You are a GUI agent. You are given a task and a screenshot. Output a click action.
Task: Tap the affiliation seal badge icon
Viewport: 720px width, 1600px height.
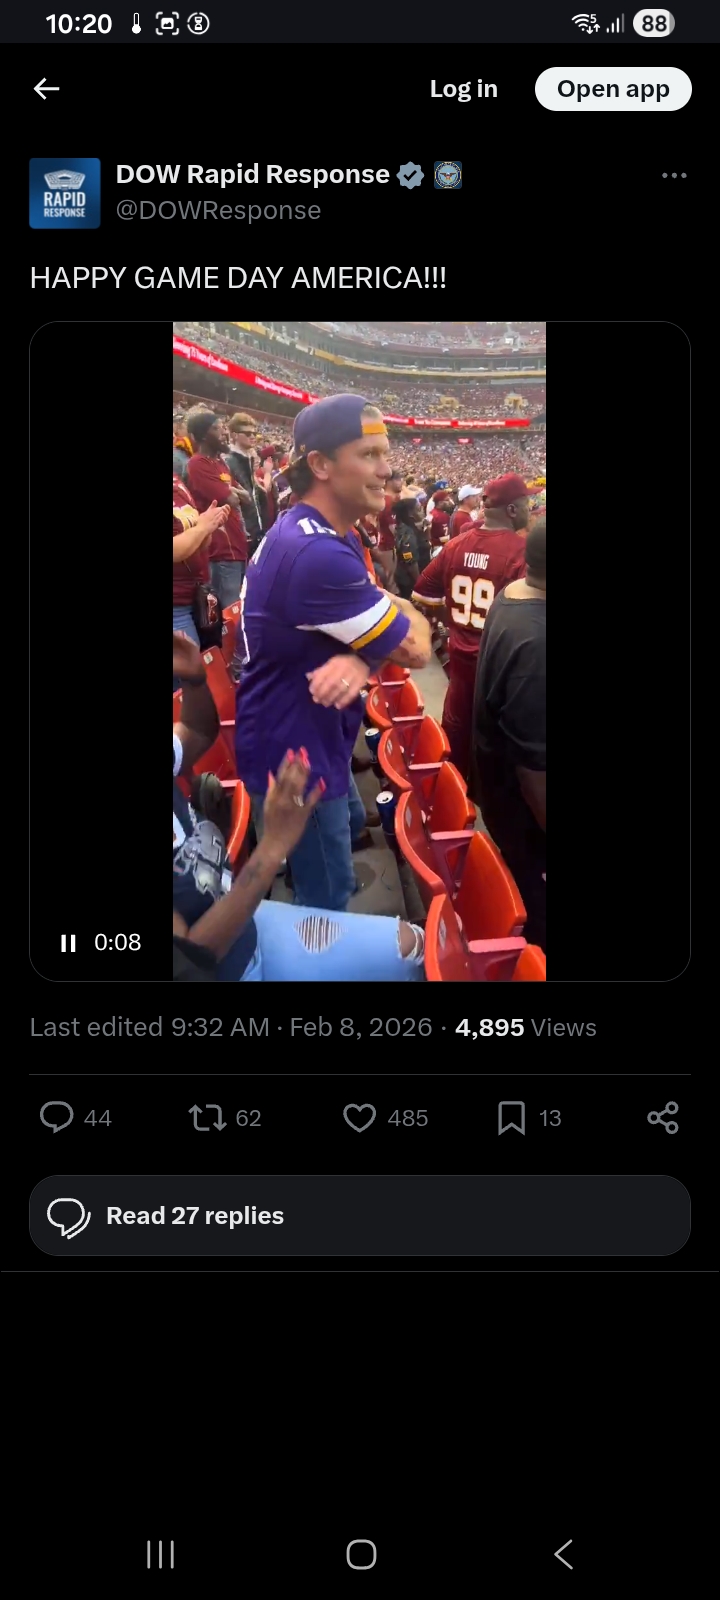coord(448,175)
